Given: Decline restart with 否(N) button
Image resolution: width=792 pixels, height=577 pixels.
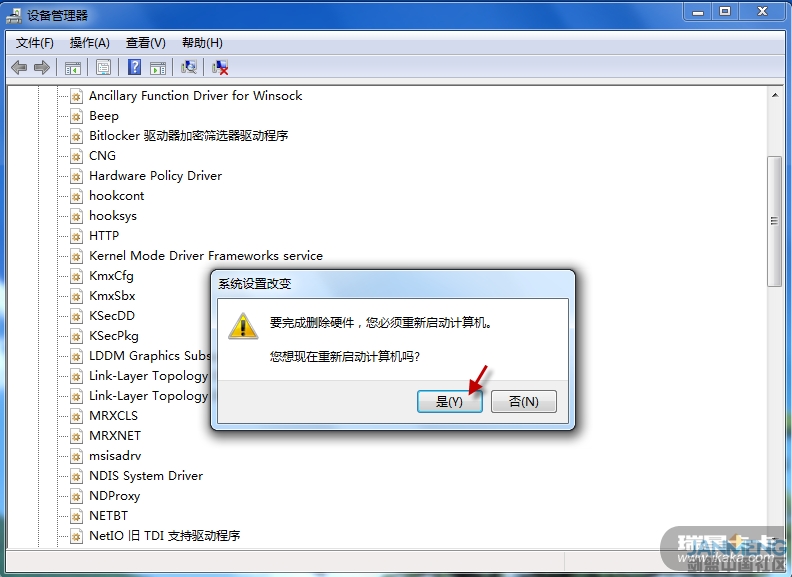Looking at the screenshot, I should point(524,402).
